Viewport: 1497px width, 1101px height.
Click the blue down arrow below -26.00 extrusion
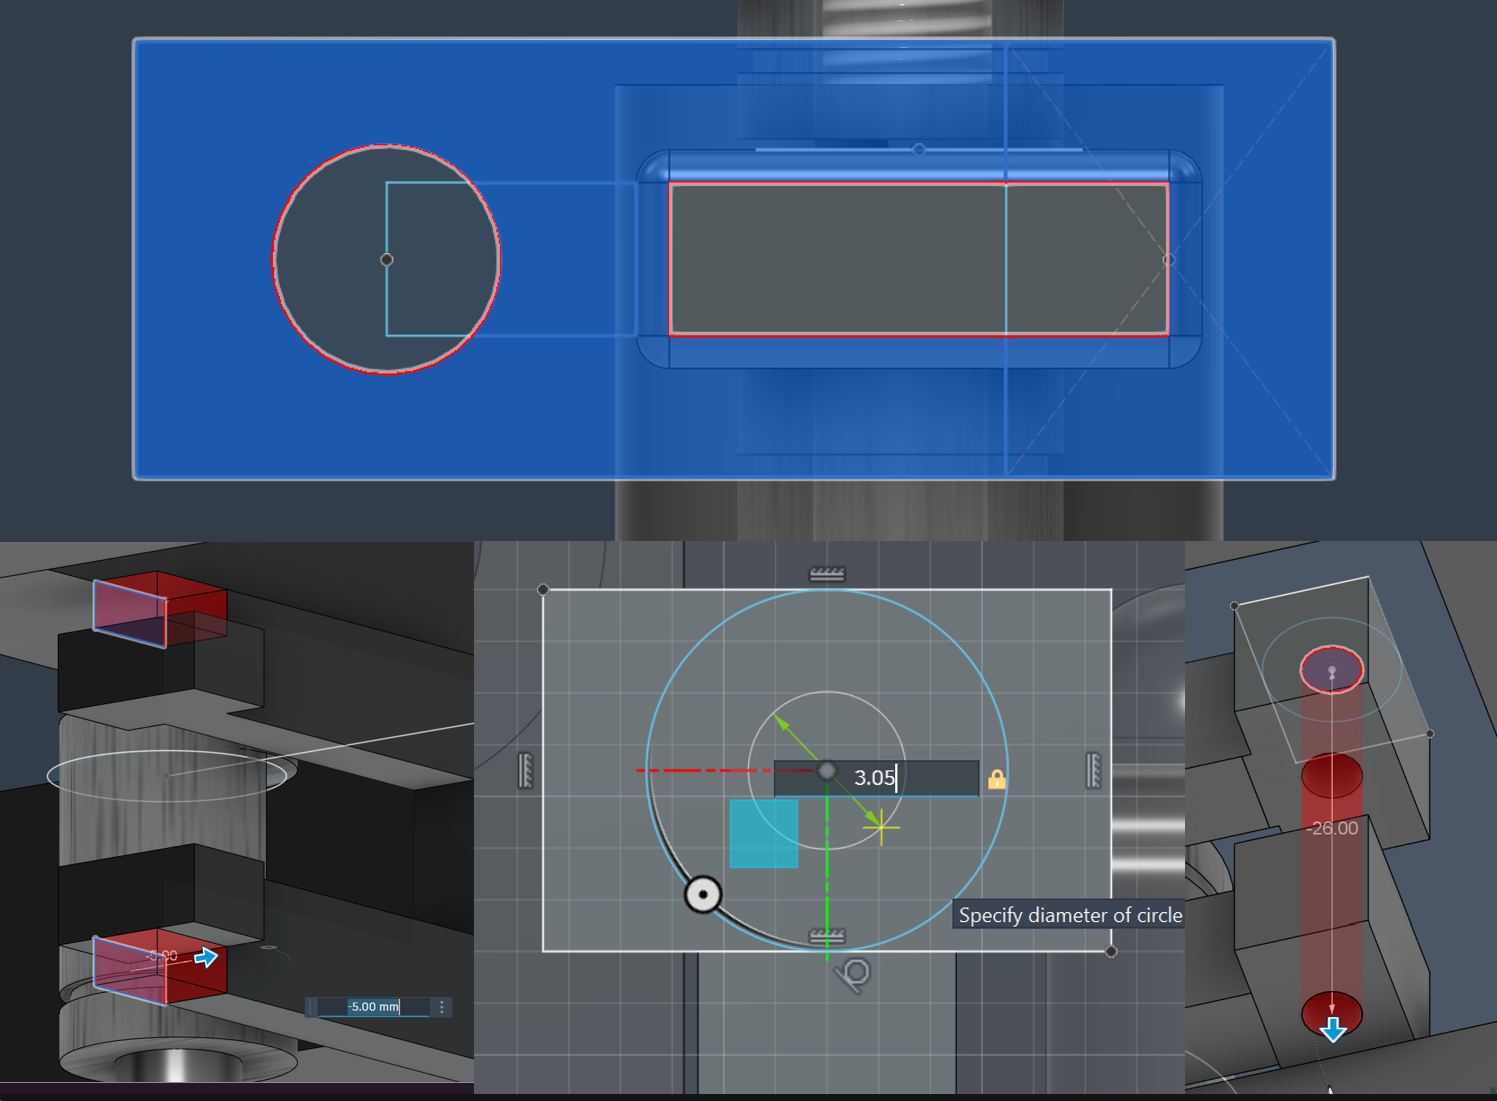click(1332, 1030)
